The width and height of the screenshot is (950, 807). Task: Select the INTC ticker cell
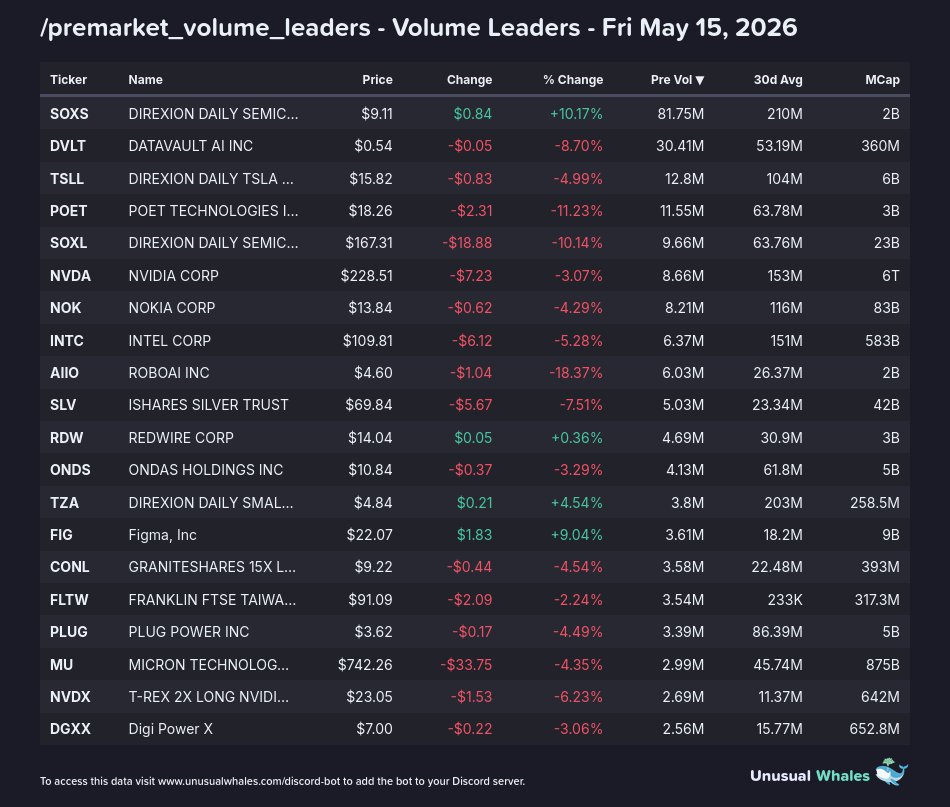(x=67, y=340)
